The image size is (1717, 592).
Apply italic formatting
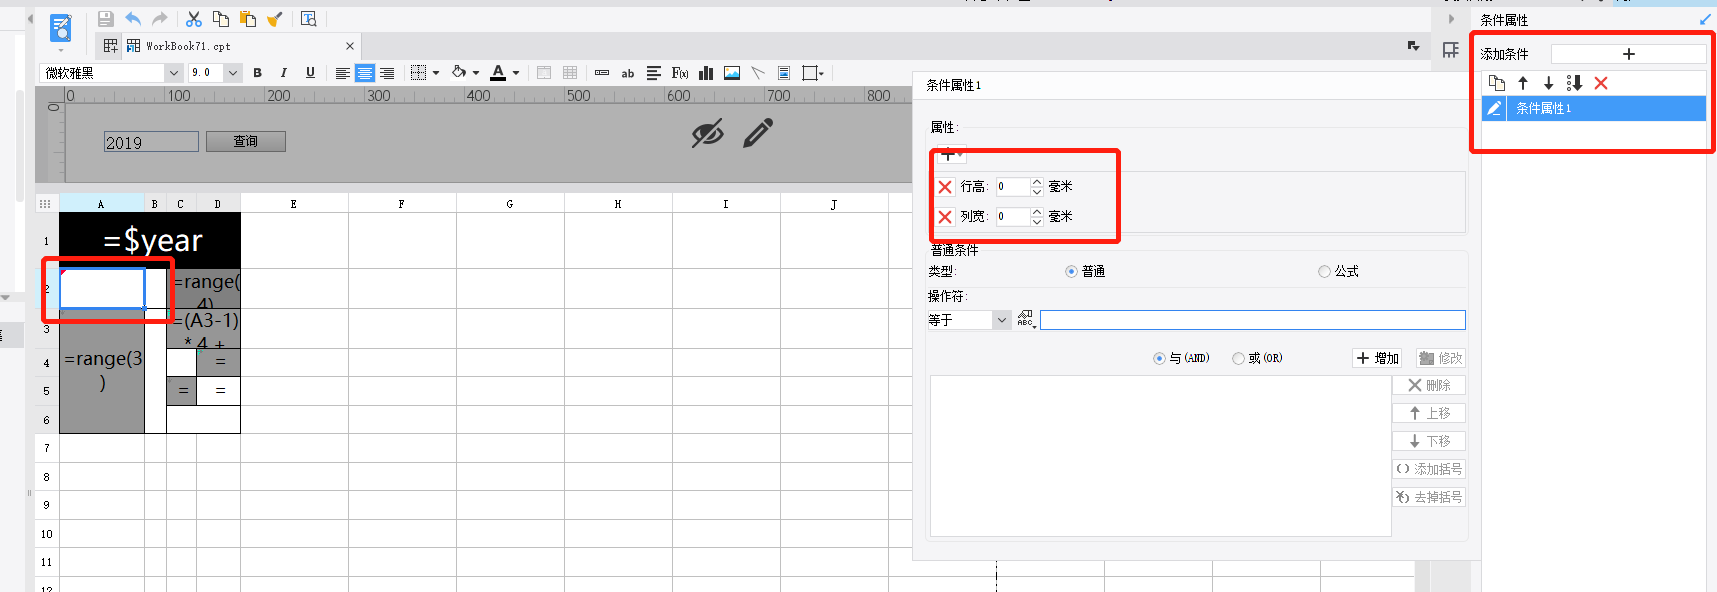click(x=284, y=73)
